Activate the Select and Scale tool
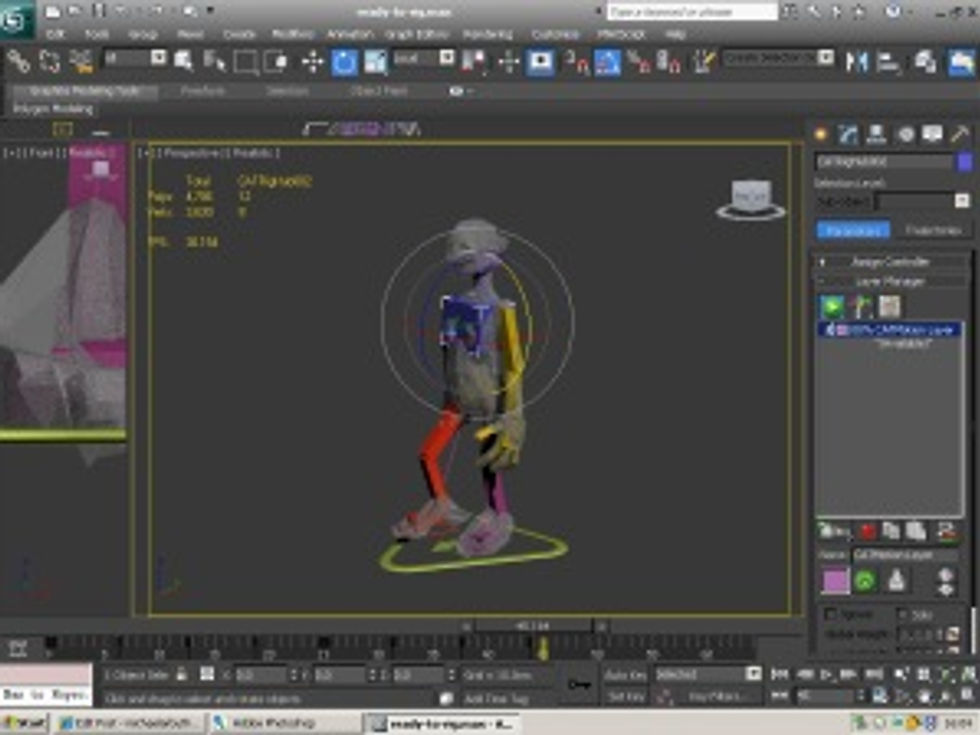Viewport: 980px width, 735px height. 375,61
